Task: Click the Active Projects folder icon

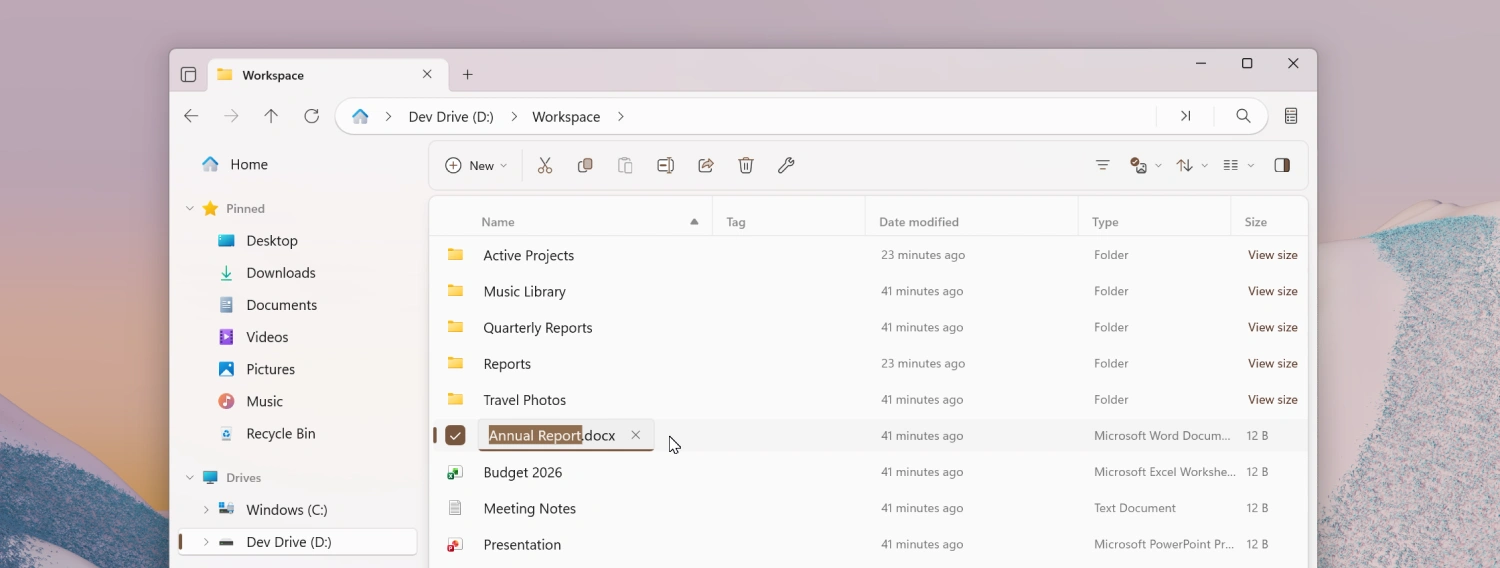Action: coord(455,255)
